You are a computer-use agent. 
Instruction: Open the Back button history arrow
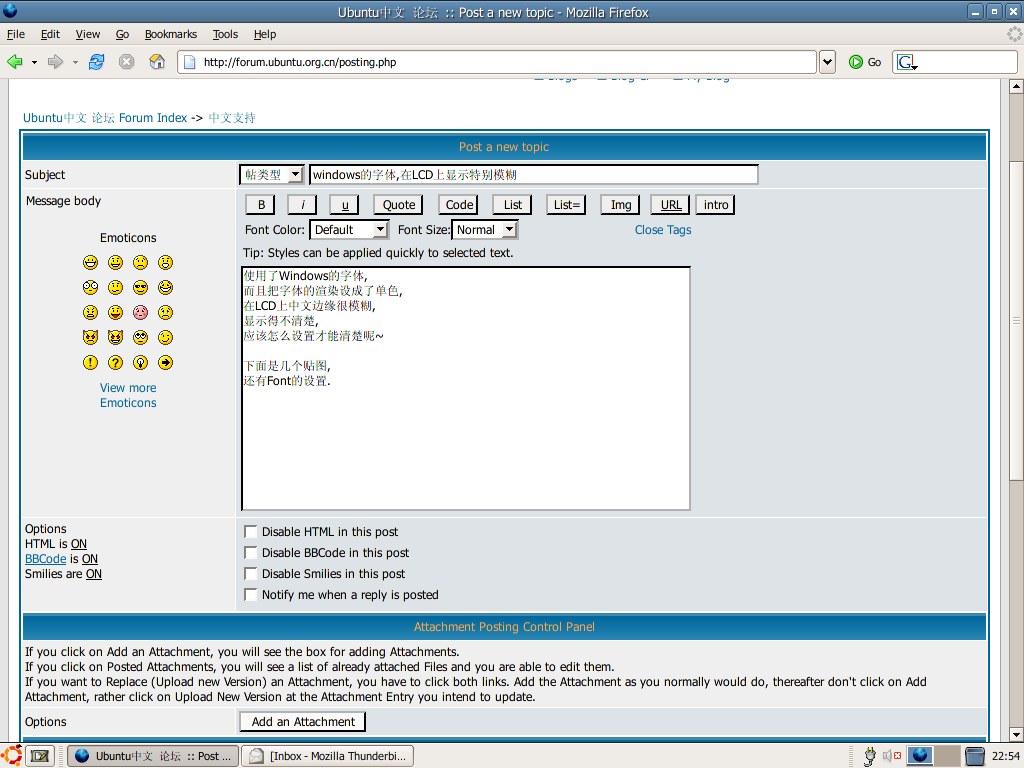[34, 63]
